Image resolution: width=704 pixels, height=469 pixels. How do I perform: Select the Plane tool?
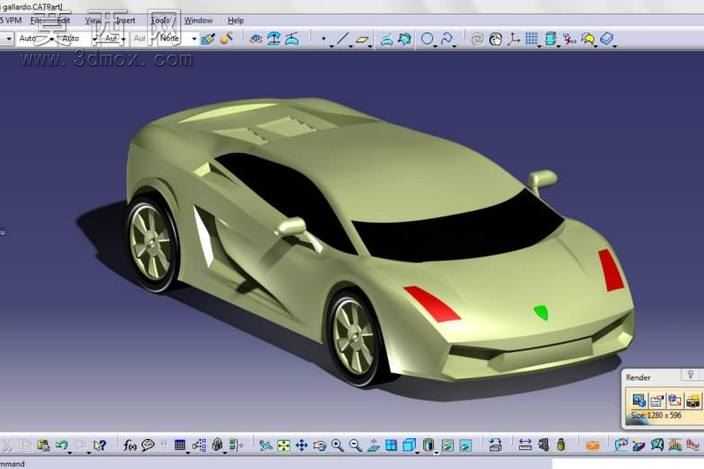coord(362,40)
